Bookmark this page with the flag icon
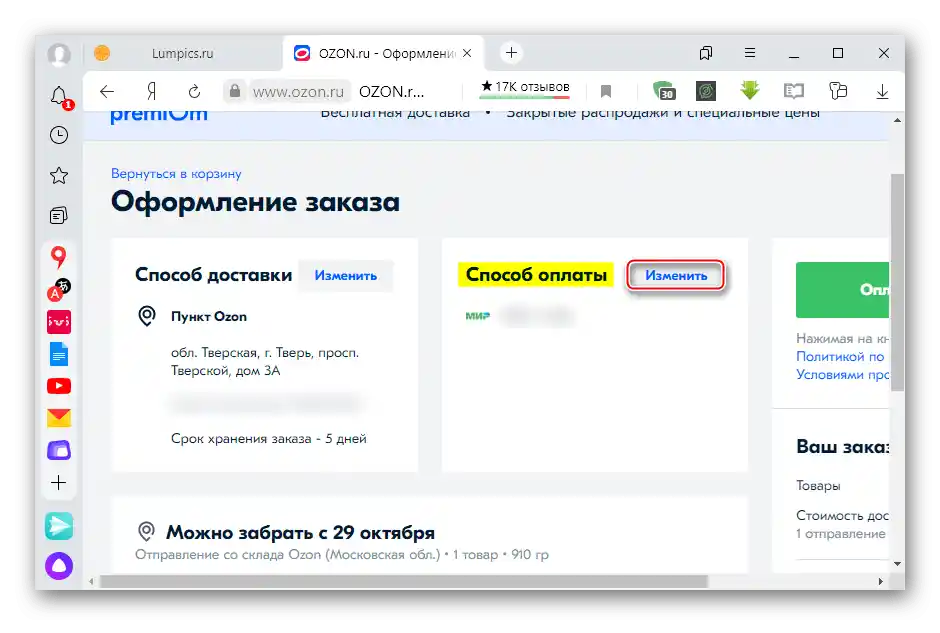This screenshot has width=940, height=633. 607,91
